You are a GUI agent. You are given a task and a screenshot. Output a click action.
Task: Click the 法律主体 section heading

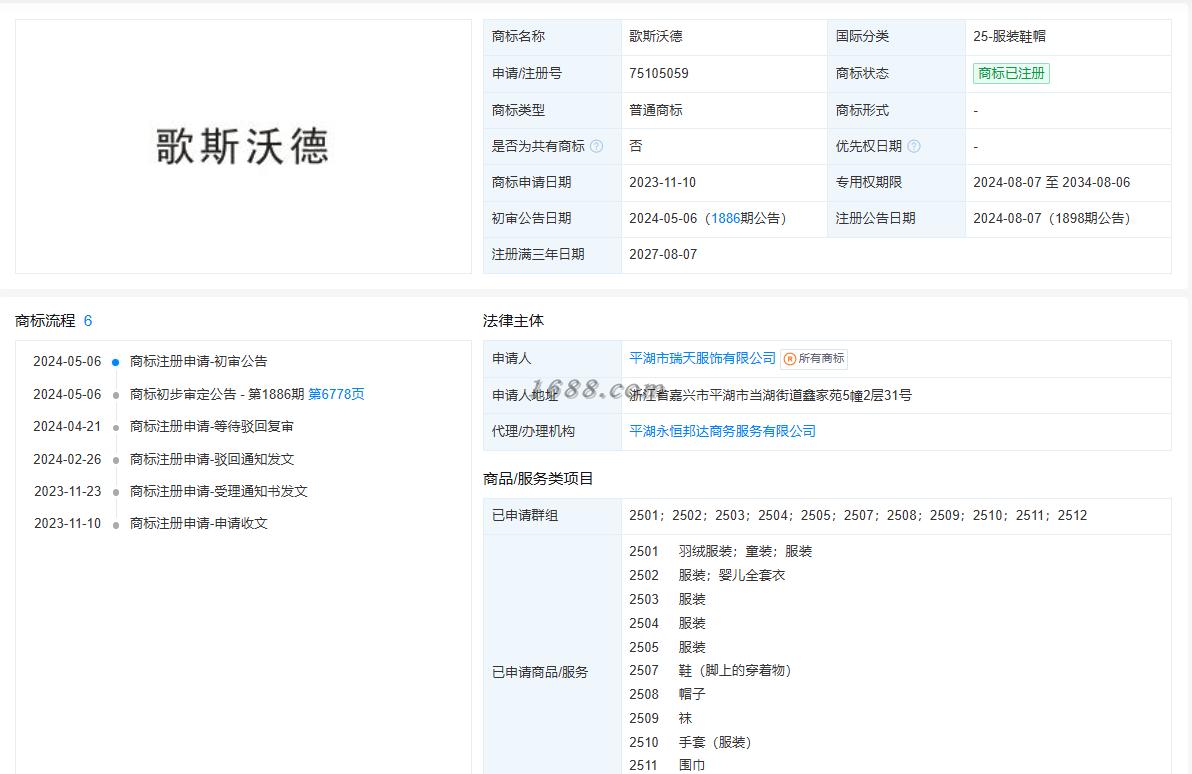coord(513,321)
